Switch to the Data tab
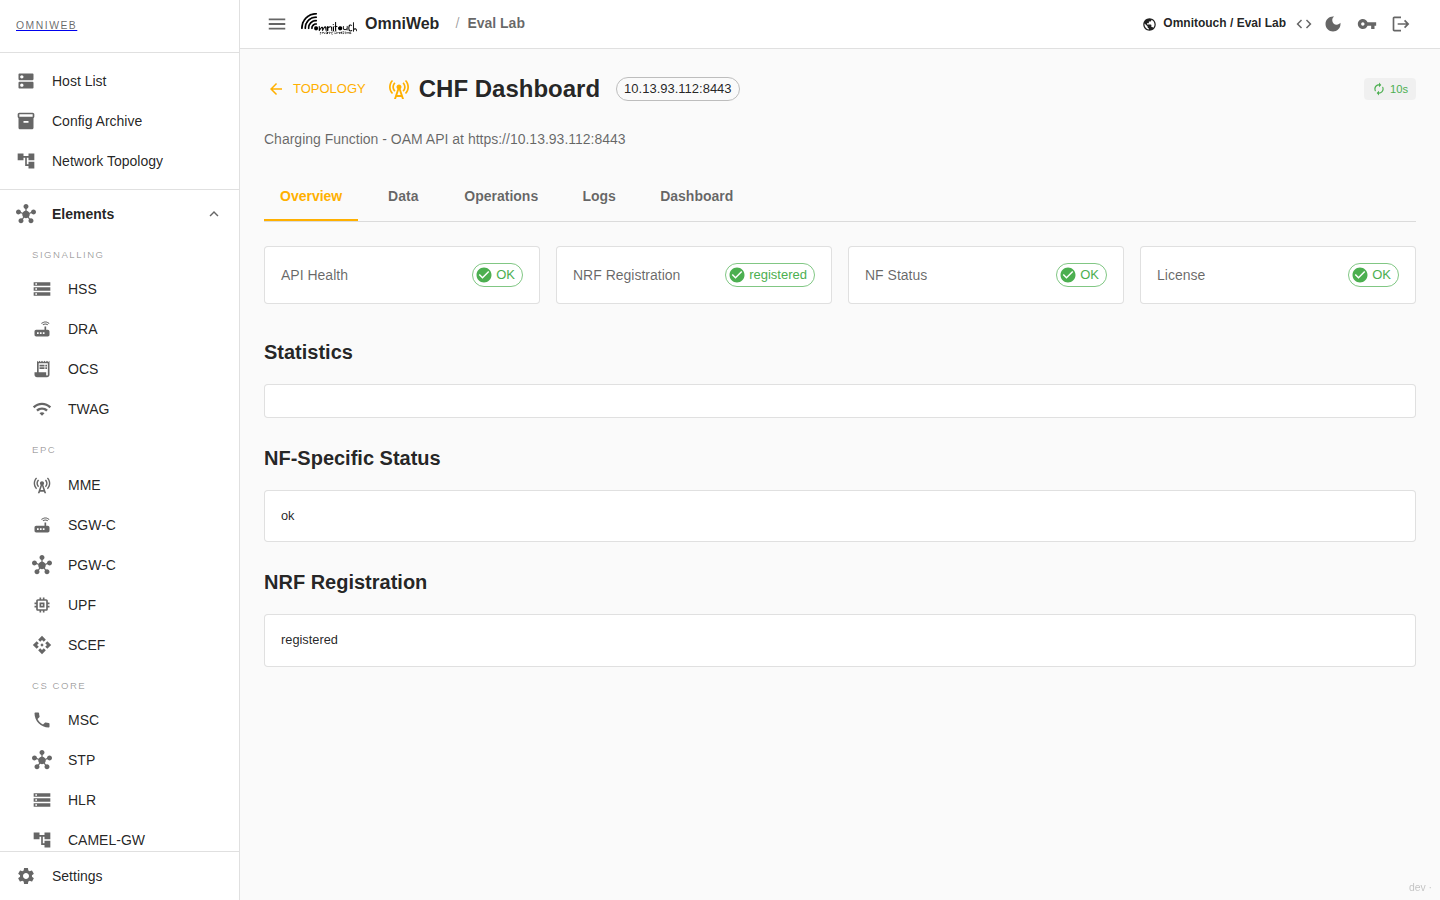Screen dimensions: 1440x900 pyautogui.click(x=403, y=196)
